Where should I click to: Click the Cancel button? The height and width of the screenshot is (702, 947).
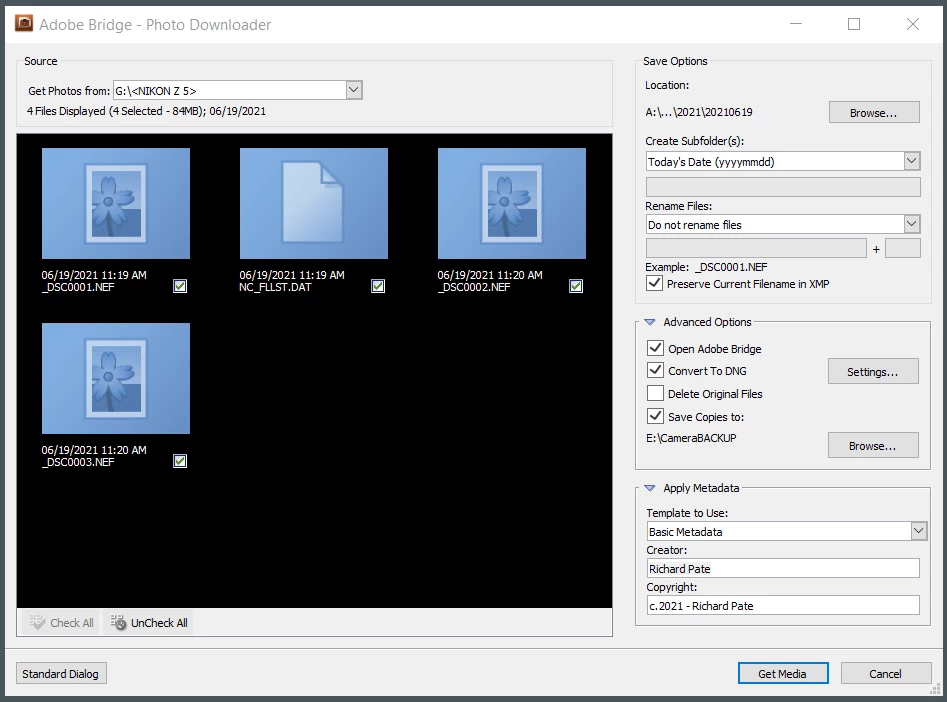(x=885, y=674)
